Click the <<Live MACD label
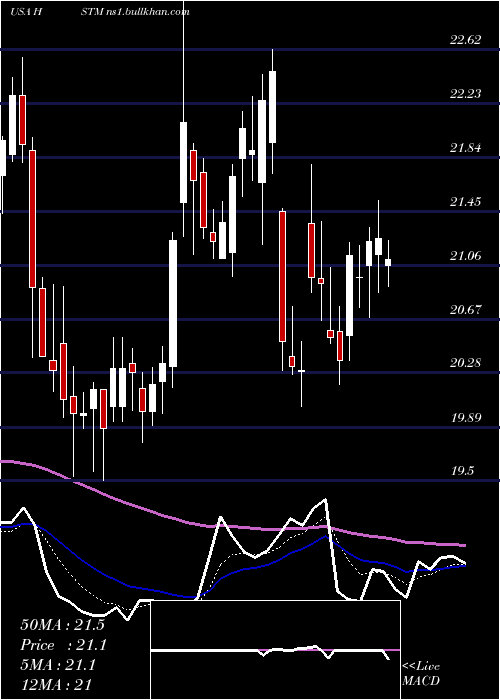The height and width of the screenshot is (700, 500). tap(421, 673)
